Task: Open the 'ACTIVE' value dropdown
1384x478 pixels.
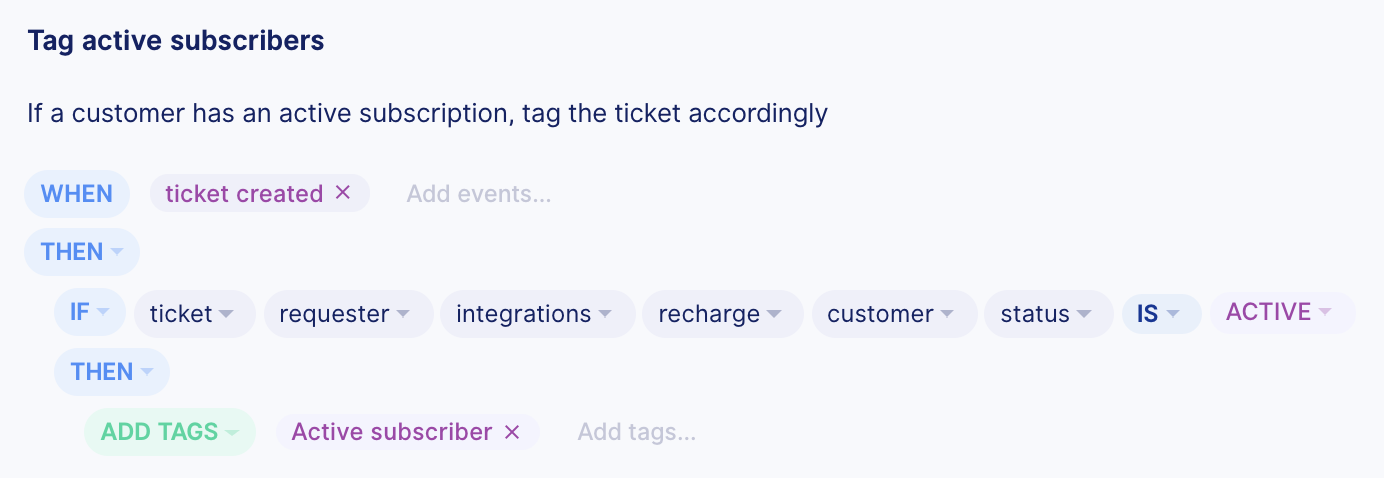Action: [x=1283, y=313]
